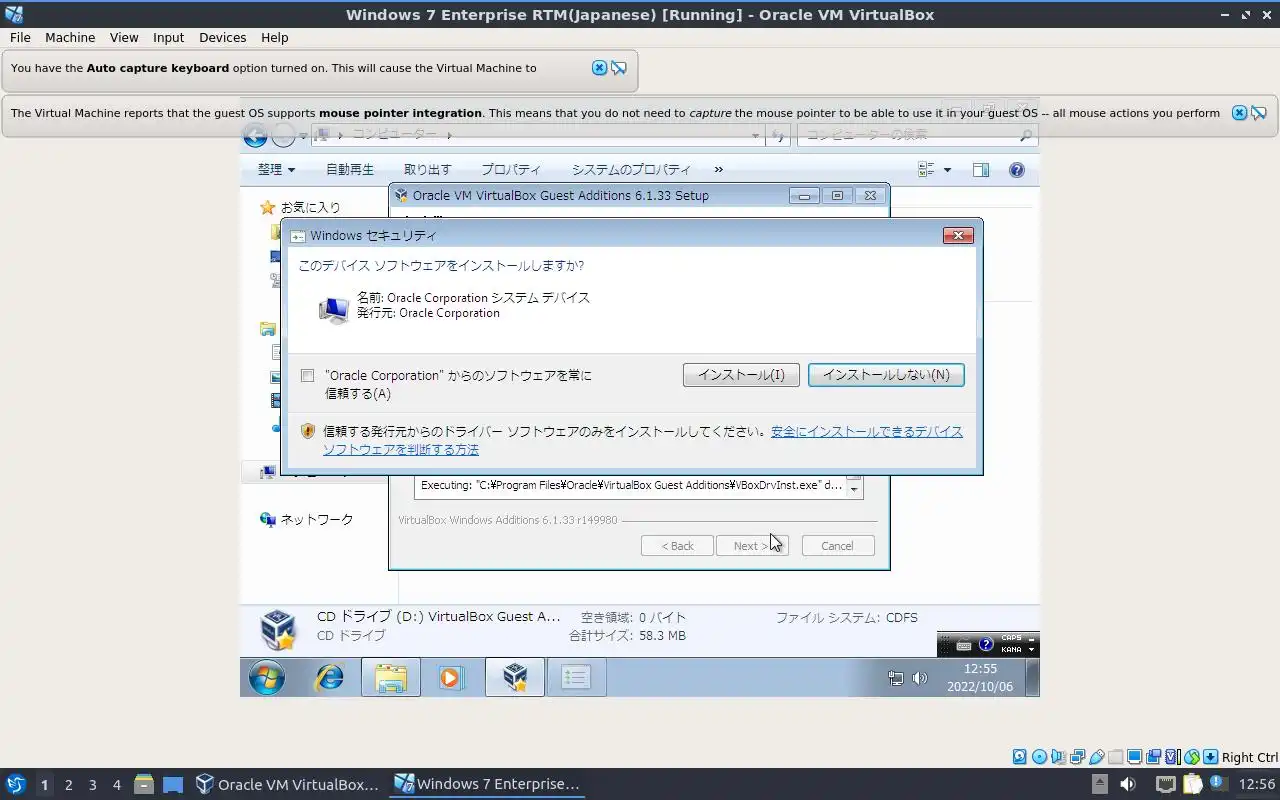1280x800 pixels.
Task: Click システムのプロパティ in Explorer toolbar
Action: [x=631, y=170]
